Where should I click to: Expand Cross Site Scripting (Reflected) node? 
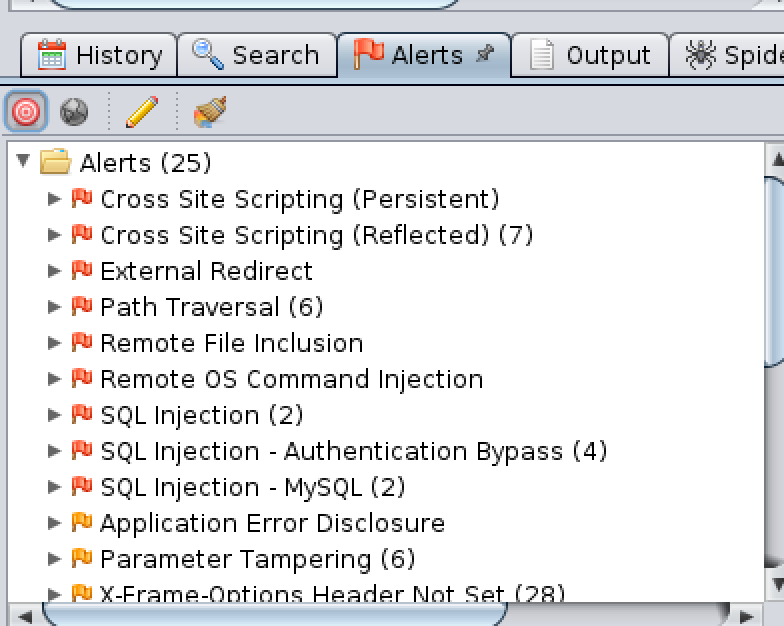[55, 235]
